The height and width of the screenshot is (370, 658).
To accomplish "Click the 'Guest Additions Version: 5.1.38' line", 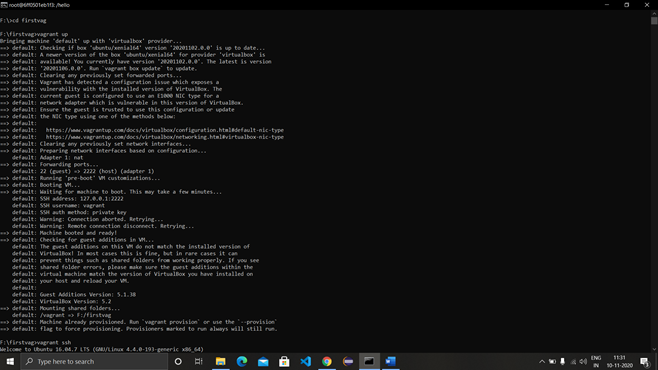I will (x=74, y=294).
